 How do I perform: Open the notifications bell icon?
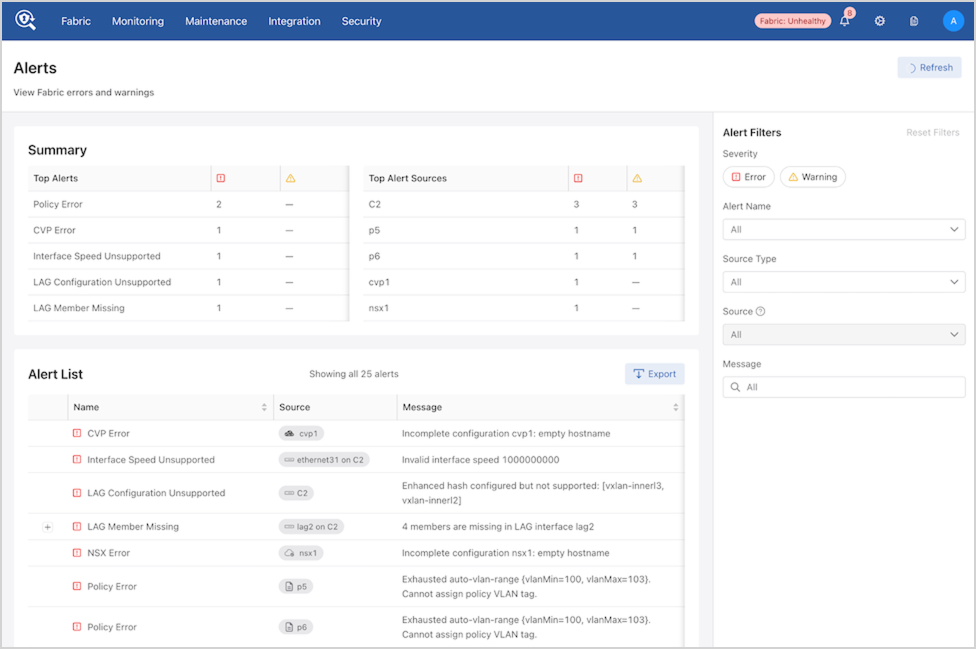click(845, 21)
